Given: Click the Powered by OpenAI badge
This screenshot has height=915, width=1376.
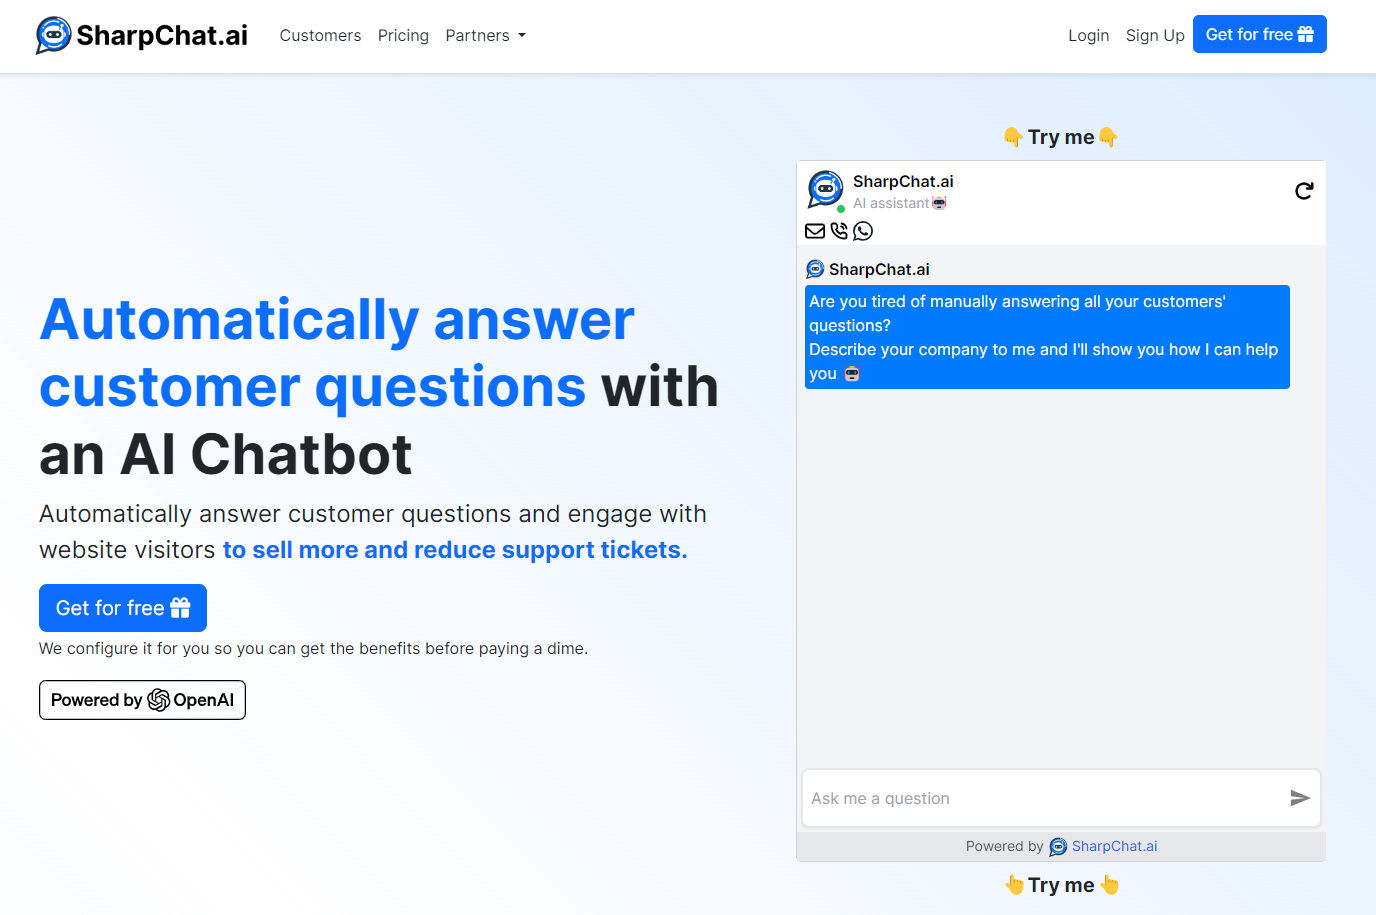Looking at the screenshot, I should point(142,700).
